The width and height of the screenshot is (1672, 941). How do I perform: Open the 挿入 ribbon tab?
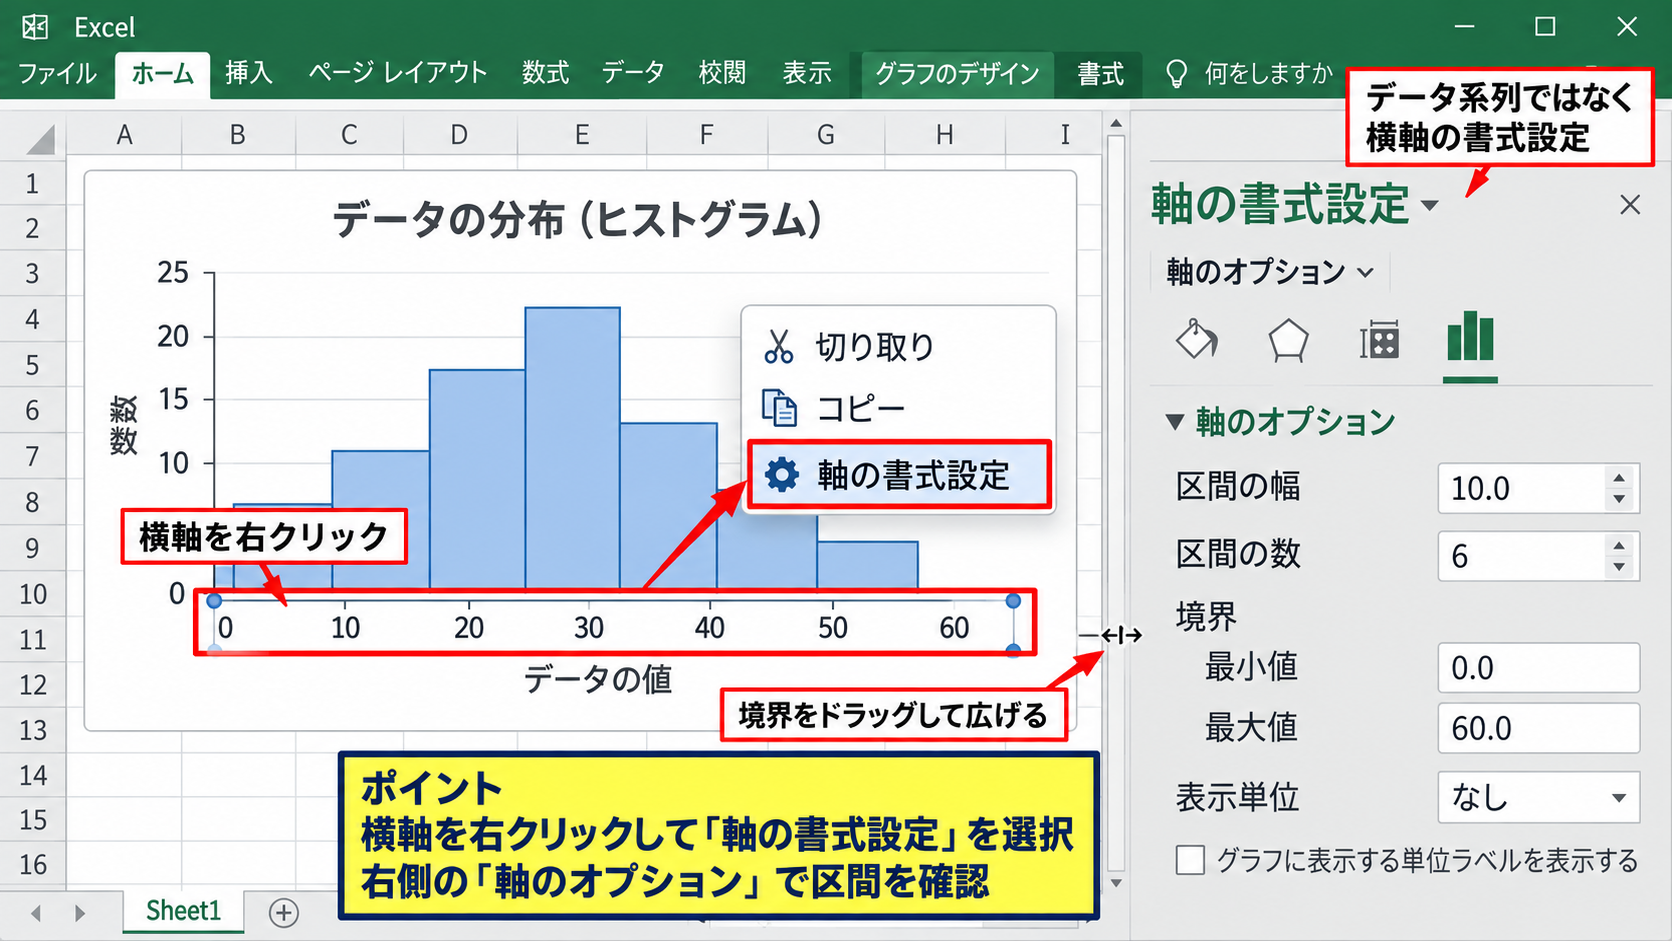(249, 73)
